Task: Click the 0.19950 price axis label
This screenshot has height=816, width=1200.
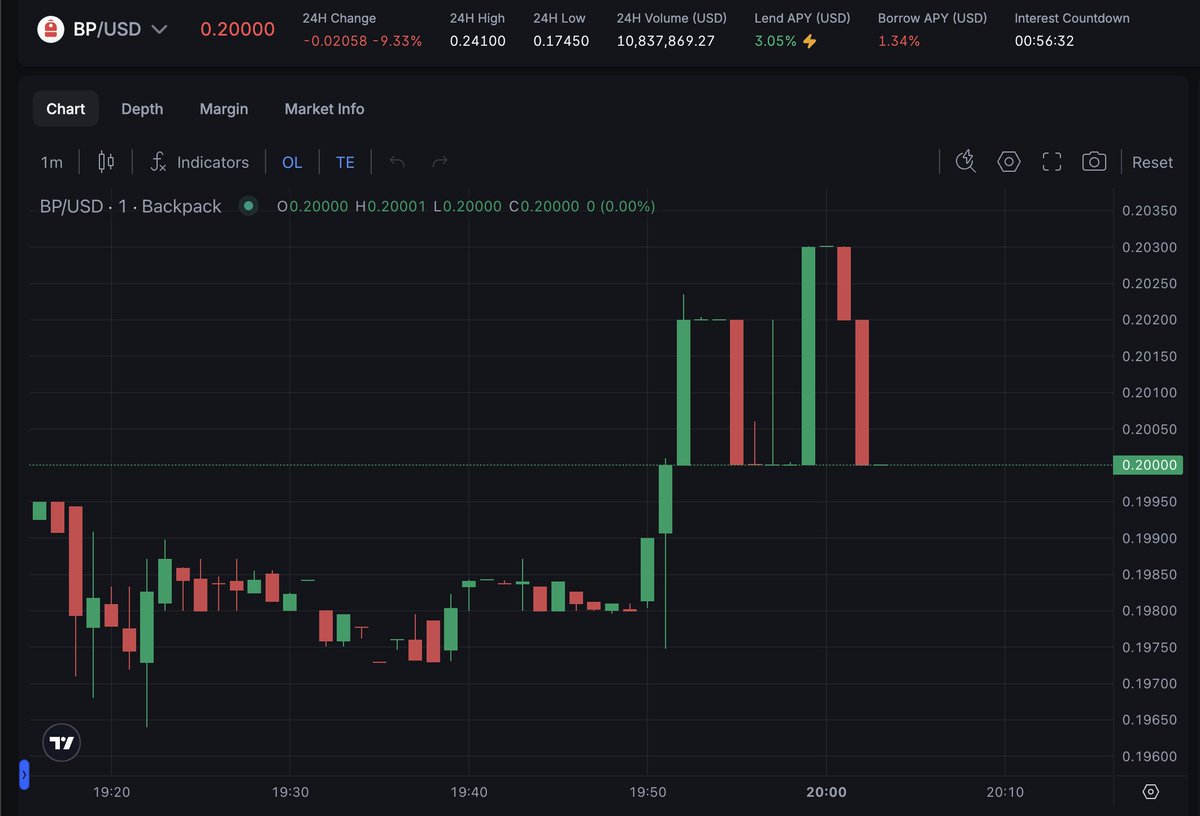Action: [x=1148, y=501]
